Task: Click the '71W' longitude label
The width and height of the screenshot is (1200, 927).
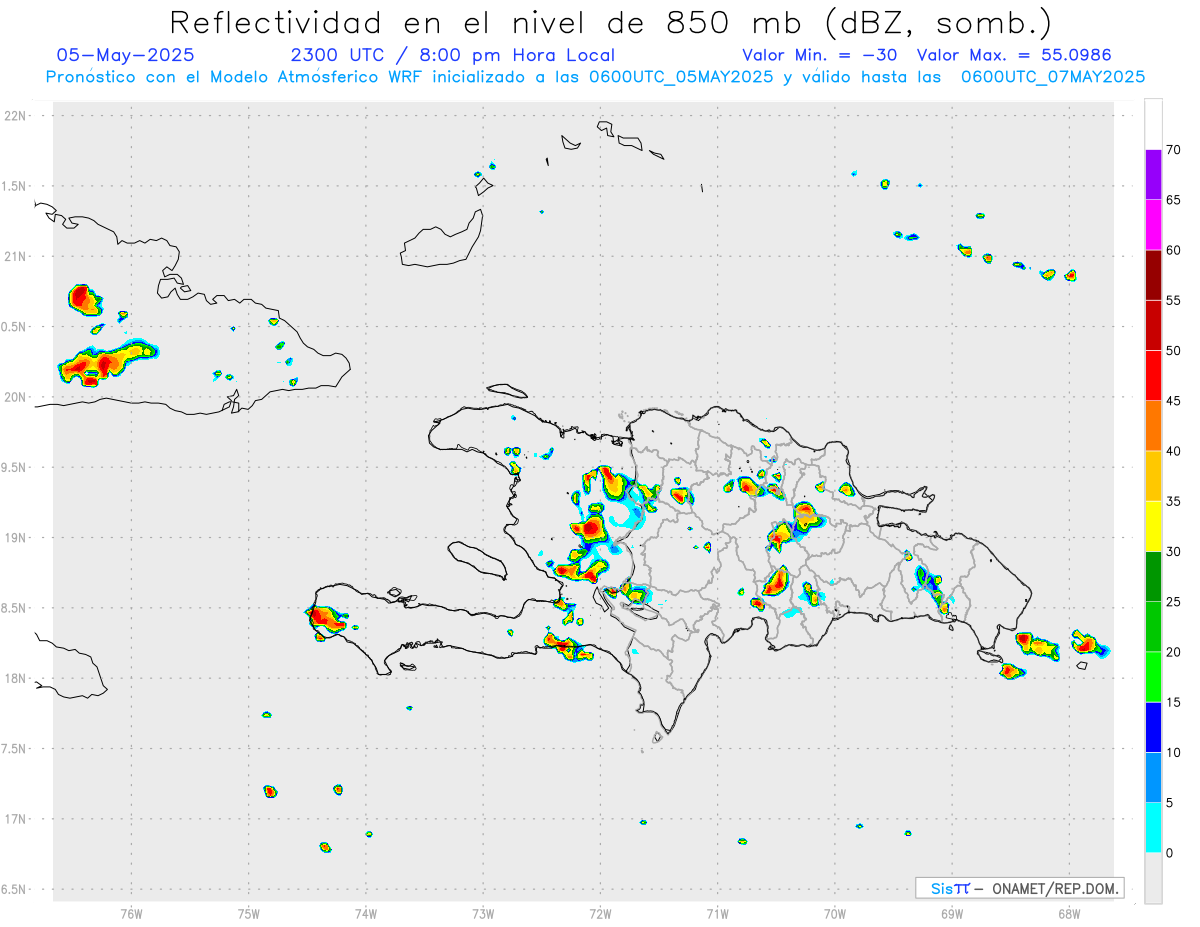Action: coord(717,912)
